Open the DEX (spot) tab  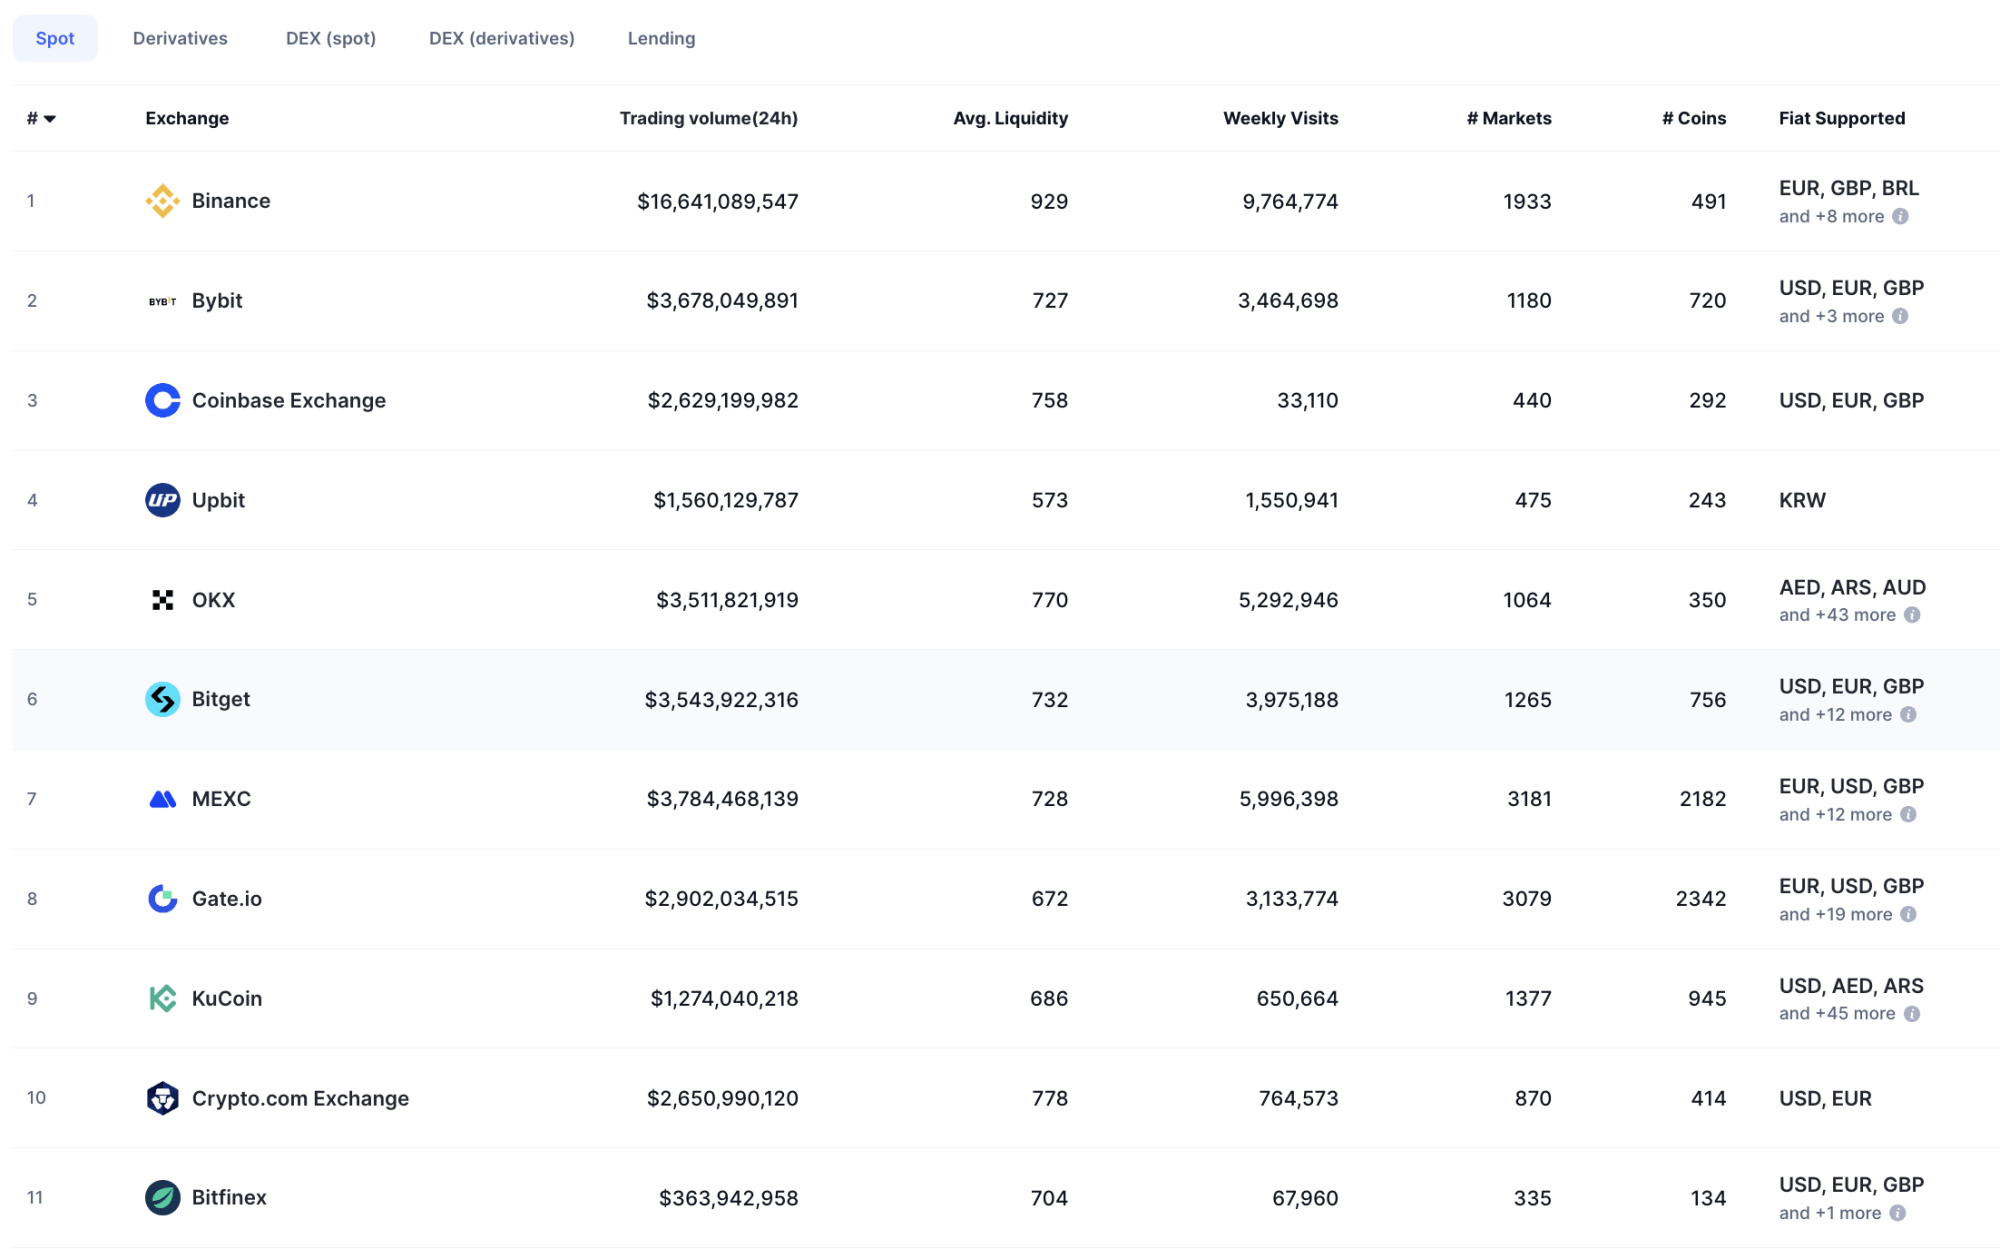pos(331,38)
